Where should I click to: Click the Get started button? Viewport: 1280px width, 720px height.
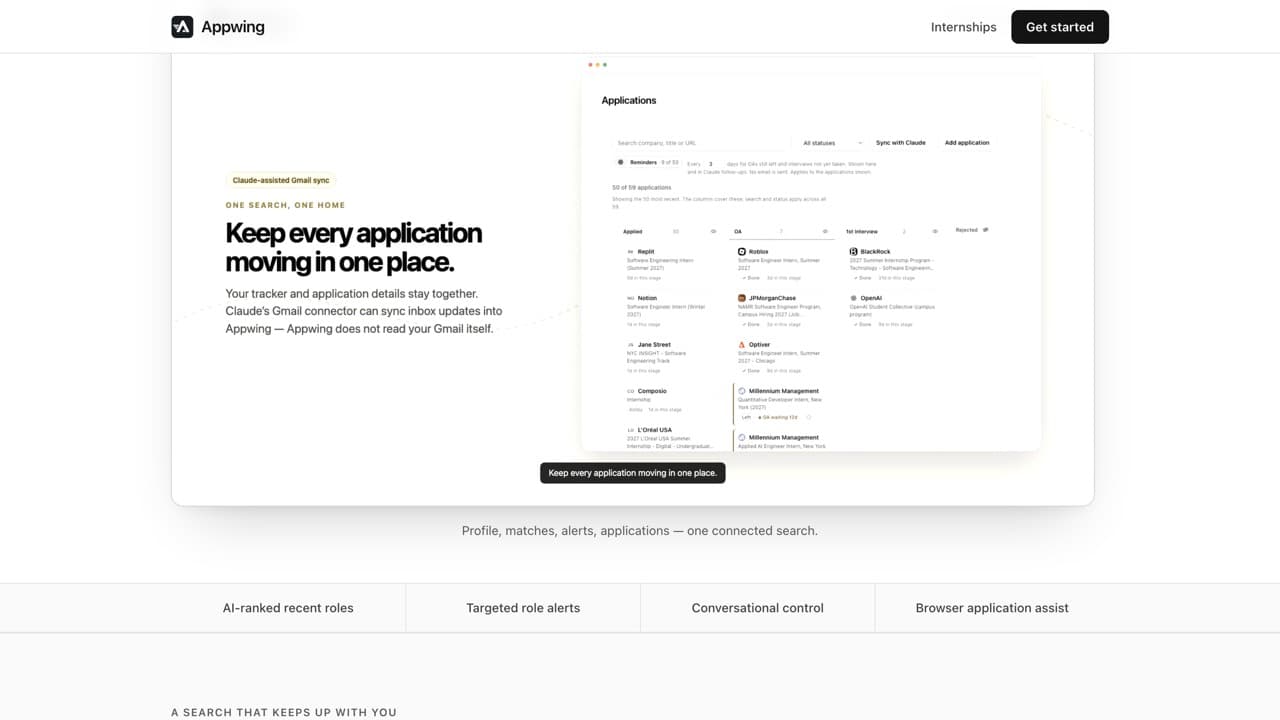click(1060, 27)
